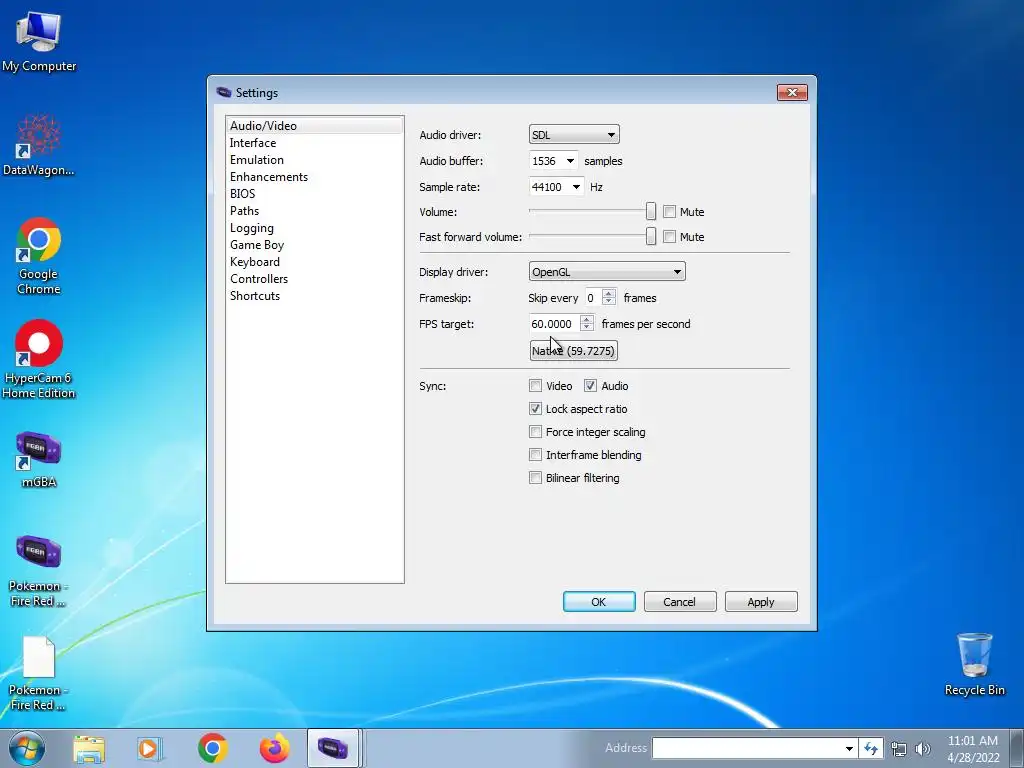Click the Show desktop strip at taskbar end
This screenshot has height=768, width=1024.
coord(1017,748)
